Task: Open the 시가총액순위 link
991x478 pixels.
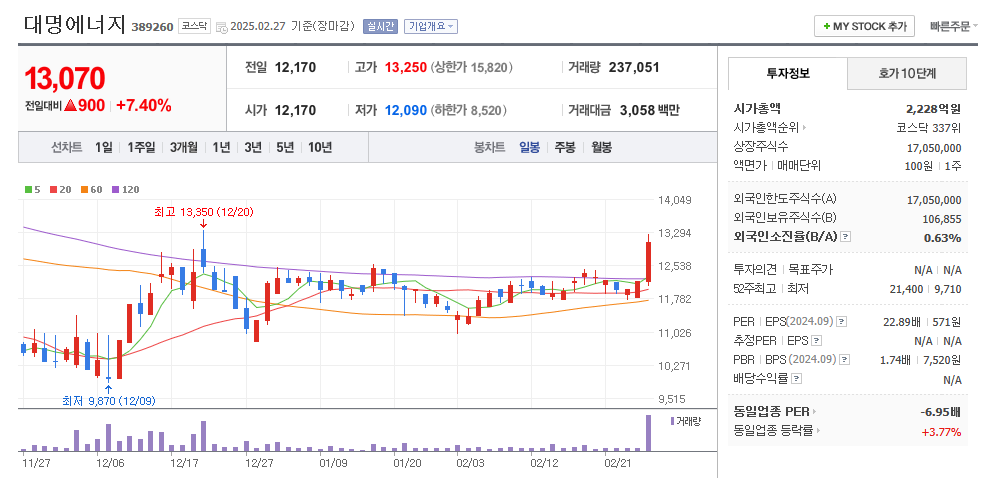Action: click(x=770, y=128)
